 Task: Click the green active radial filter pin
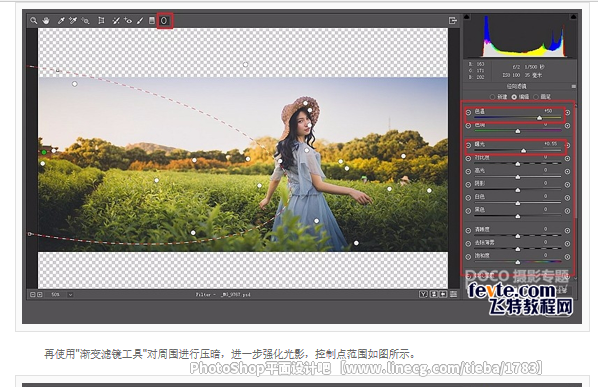44,152
